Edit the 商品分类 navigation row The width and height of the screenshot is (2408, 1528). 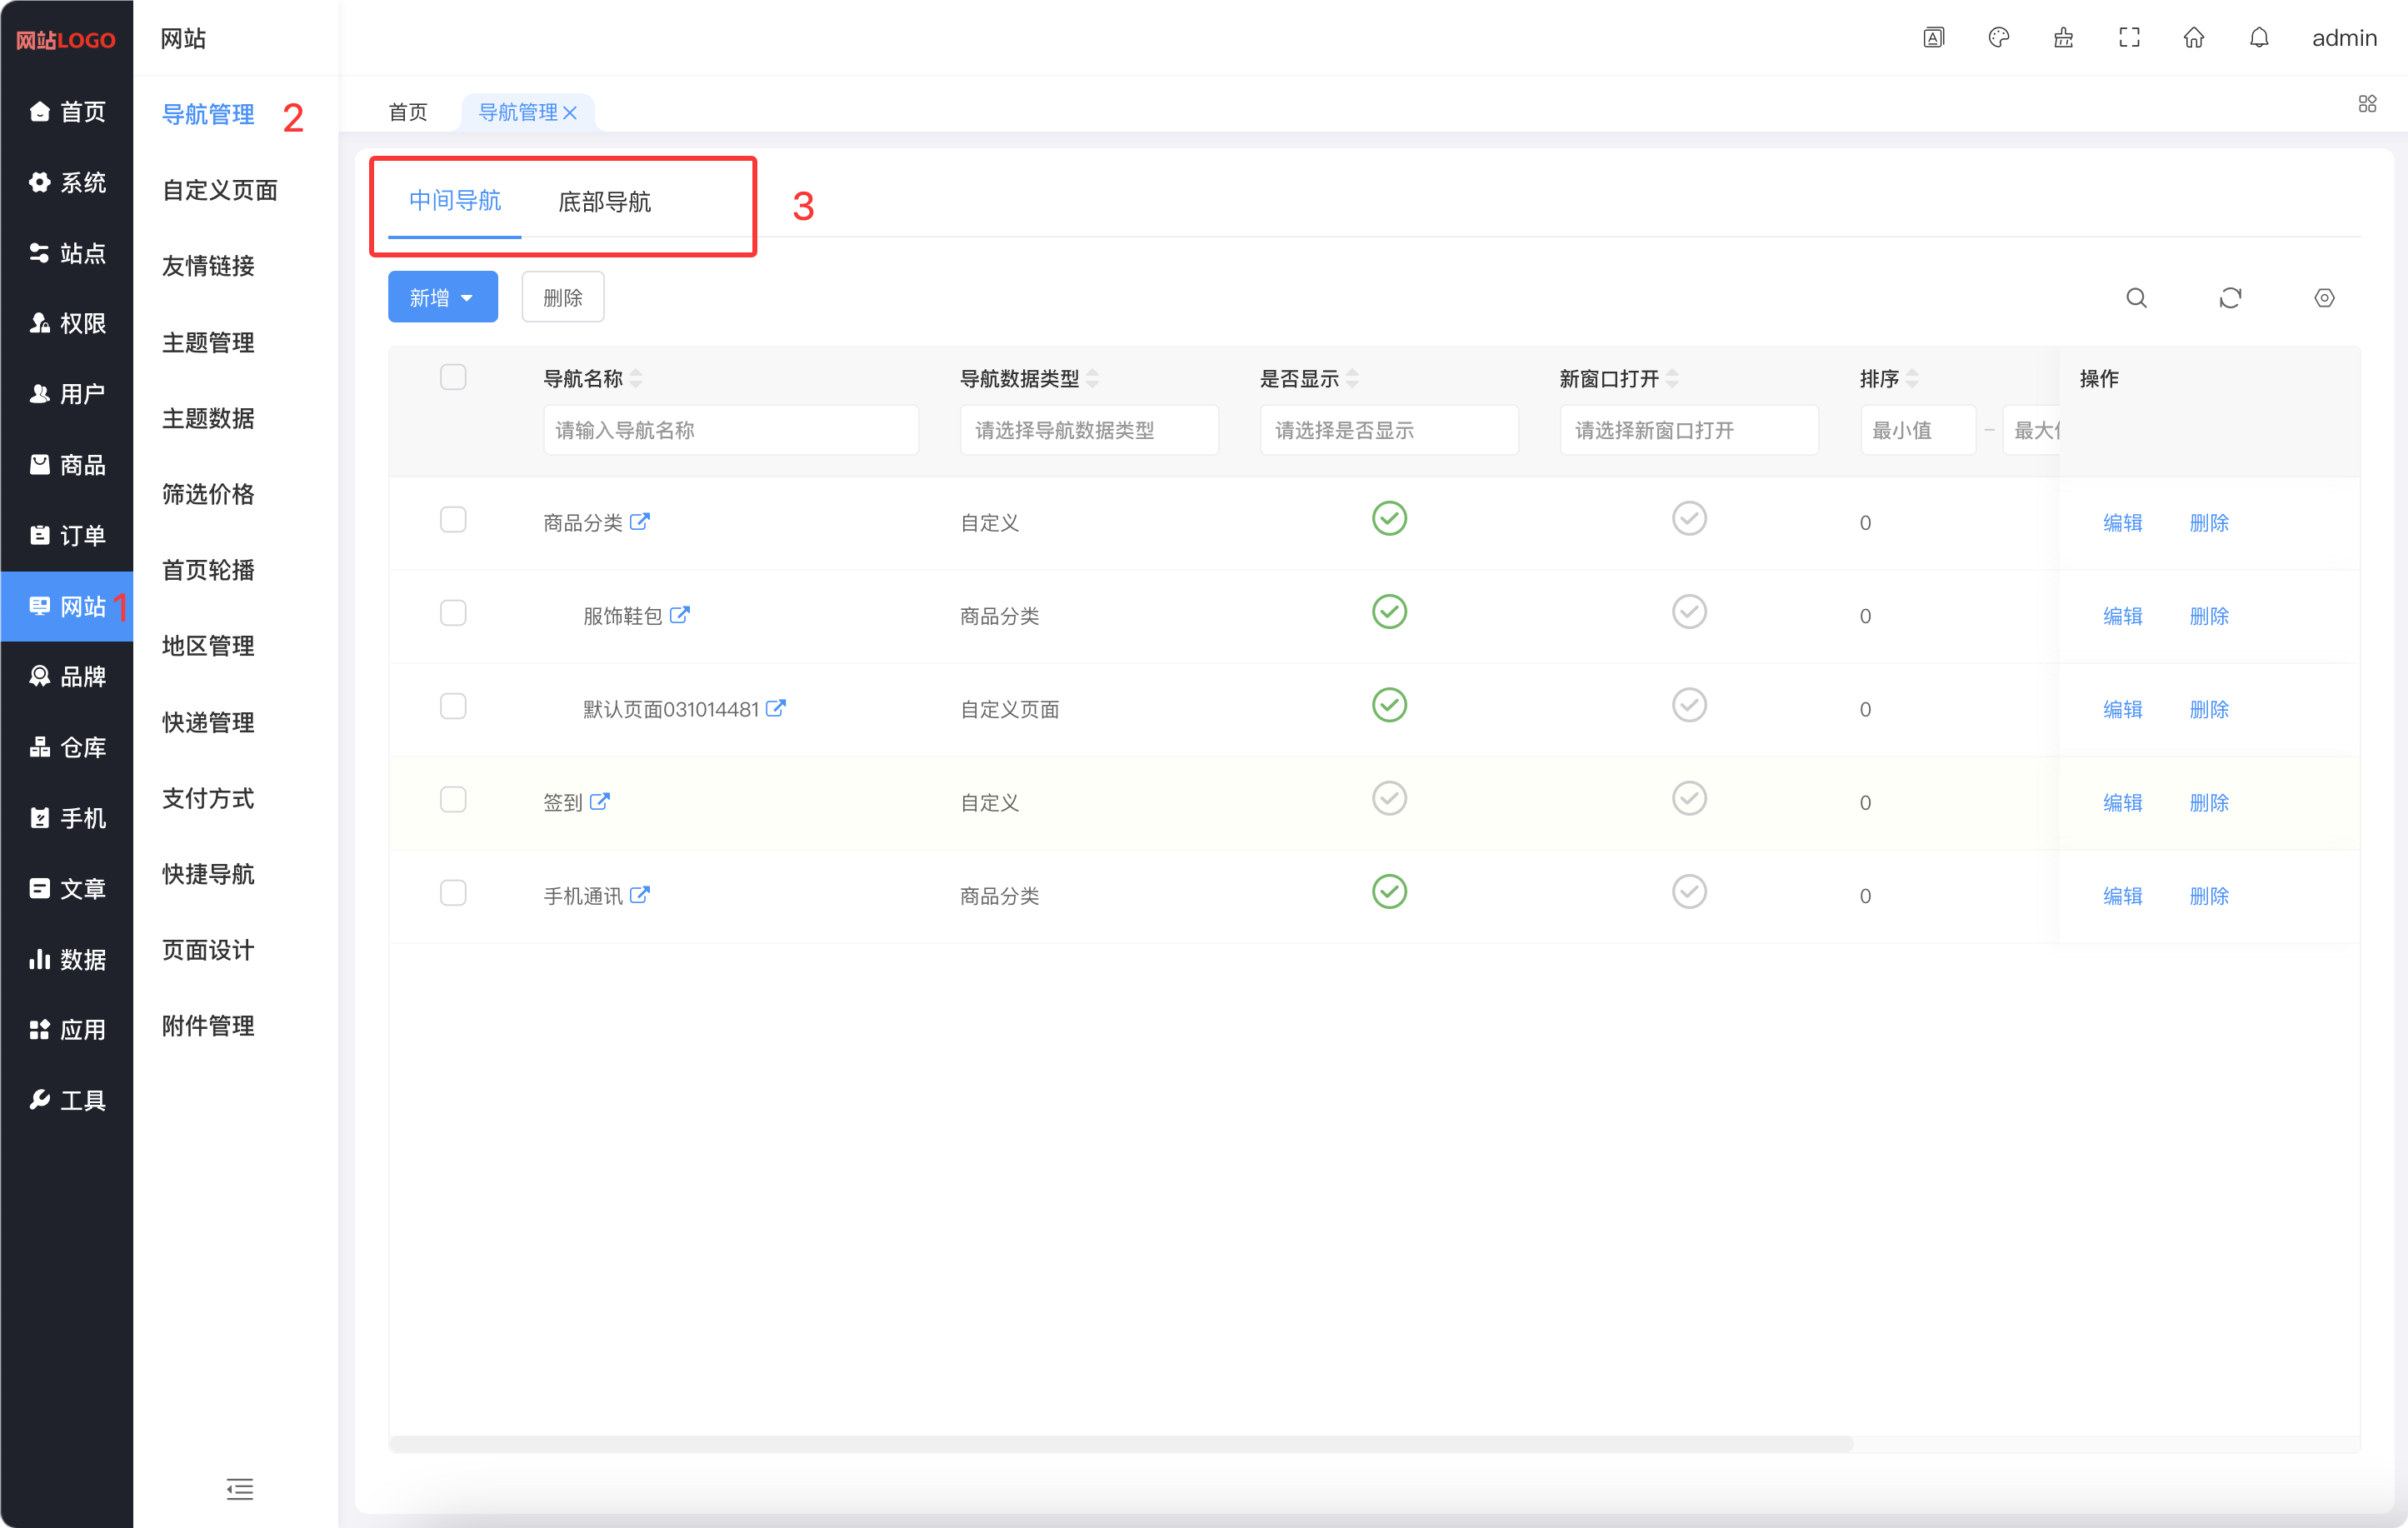[2122, 522]
